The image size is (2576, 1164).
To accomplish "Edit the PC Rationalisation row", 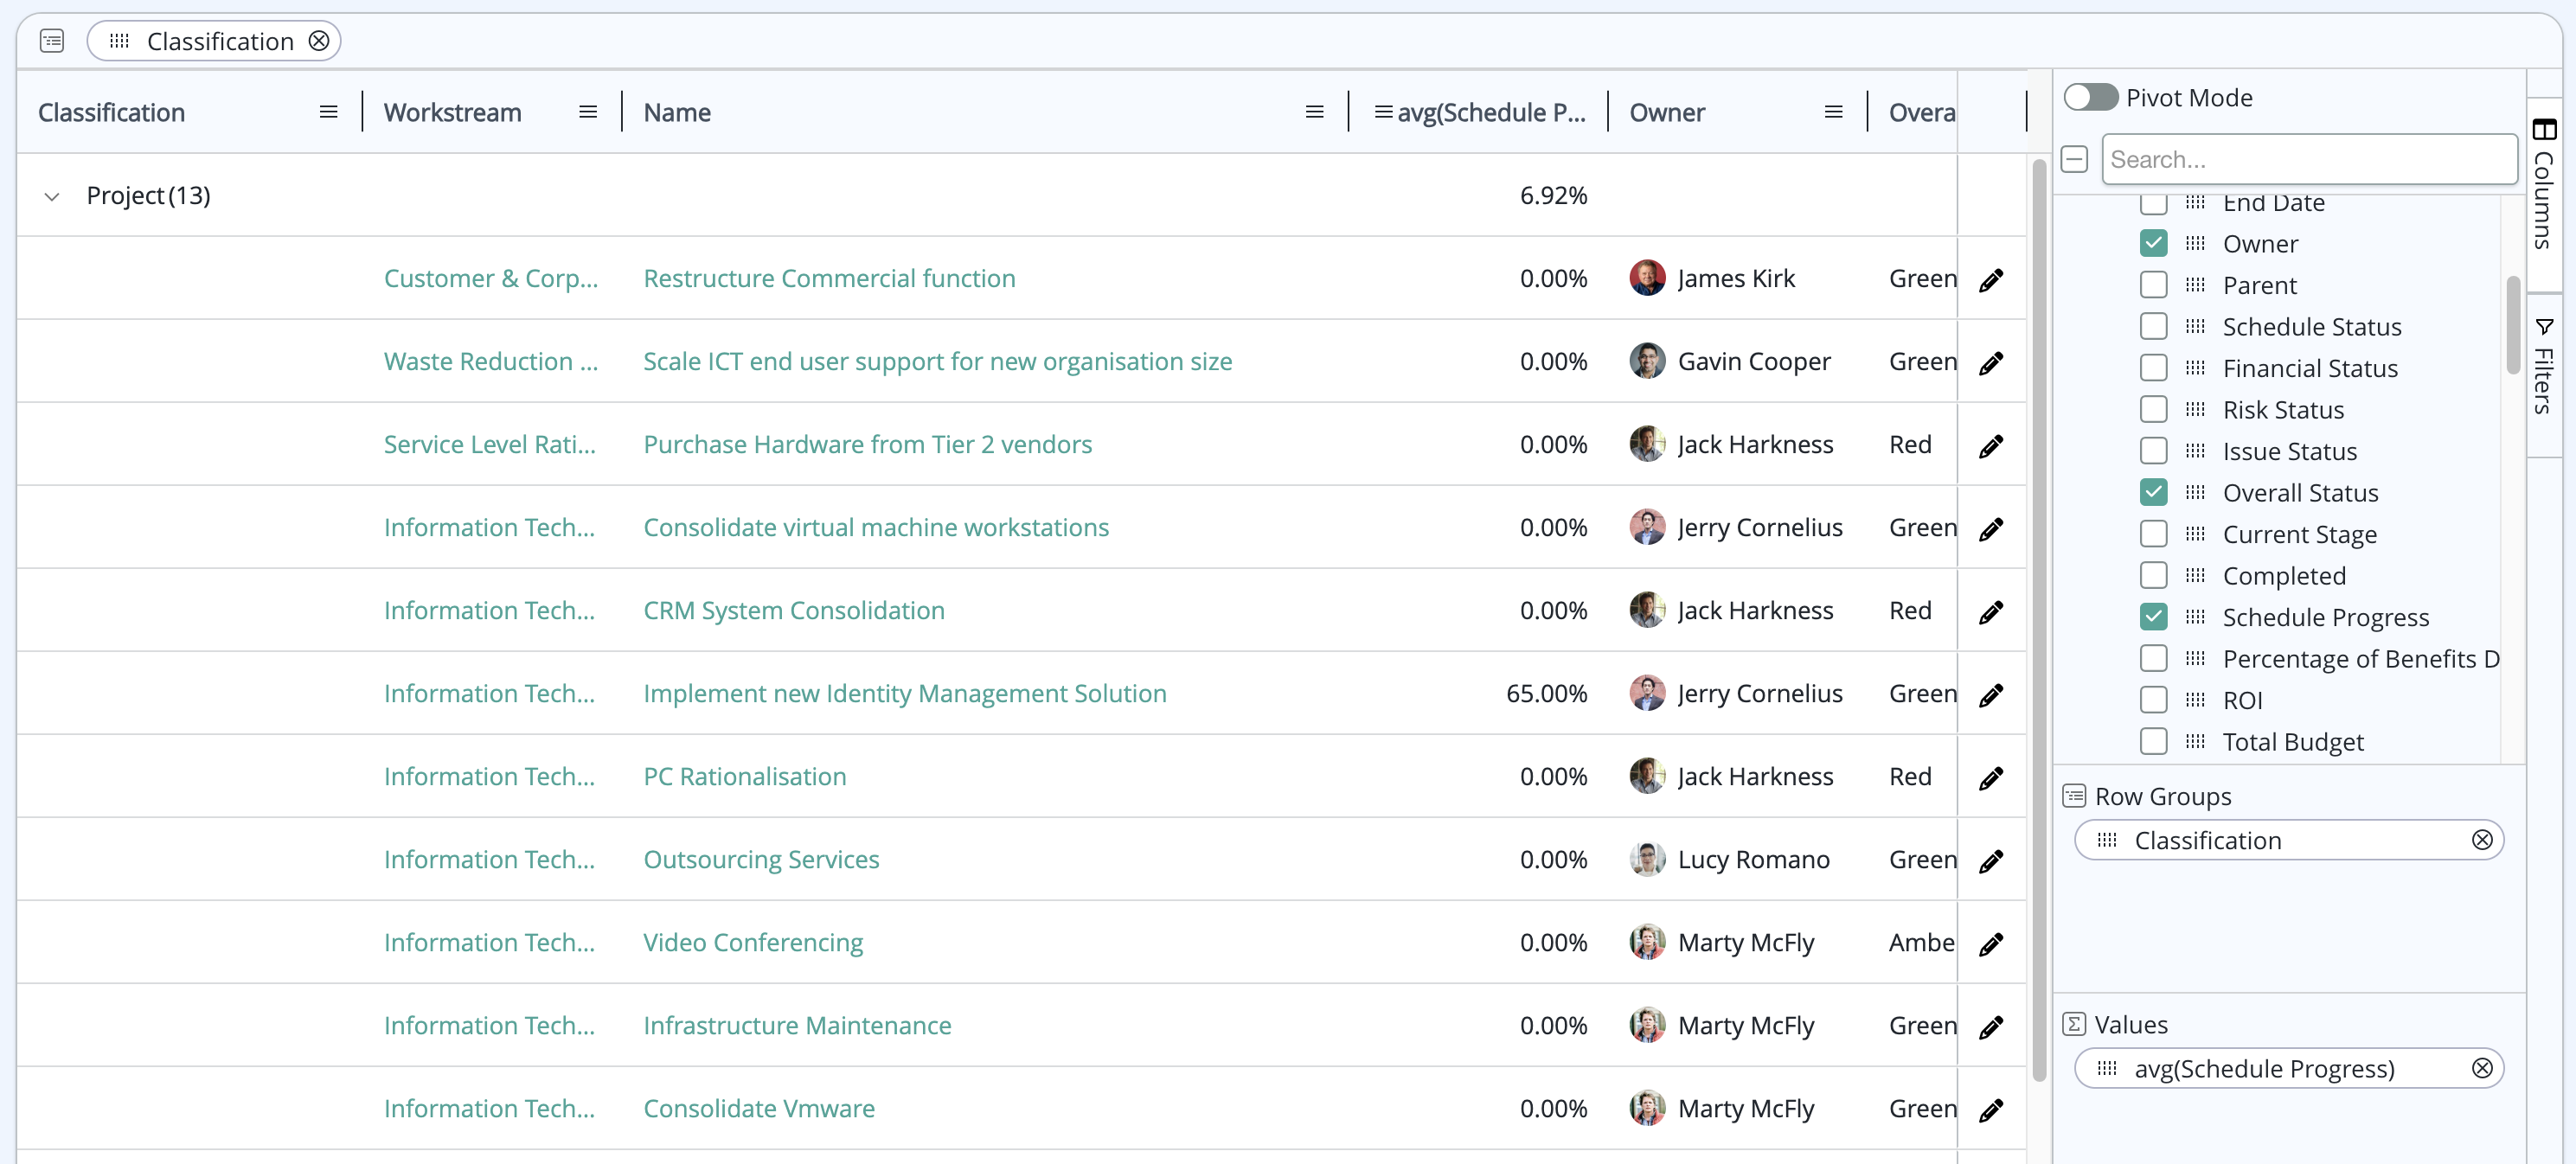I will click(x=1991, y=778).
